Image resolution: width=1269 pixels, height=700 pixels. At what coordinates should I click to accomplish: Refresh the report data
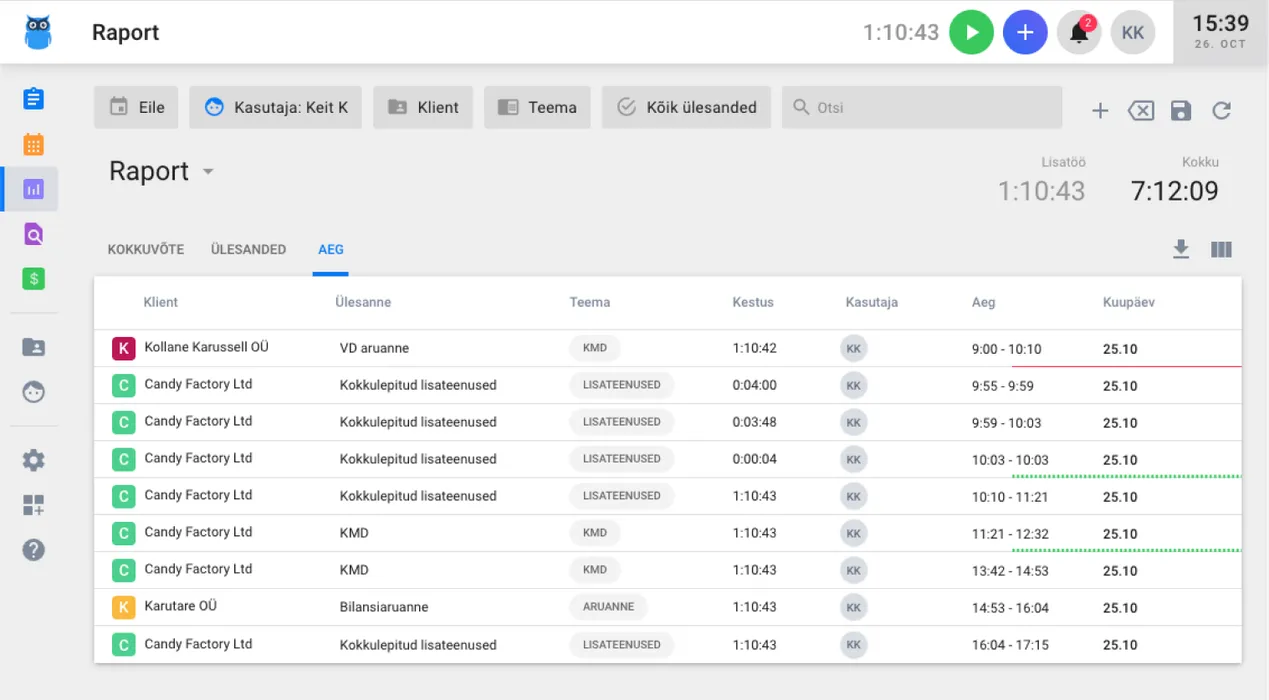pyautogui.click(x=1221, y=111)
